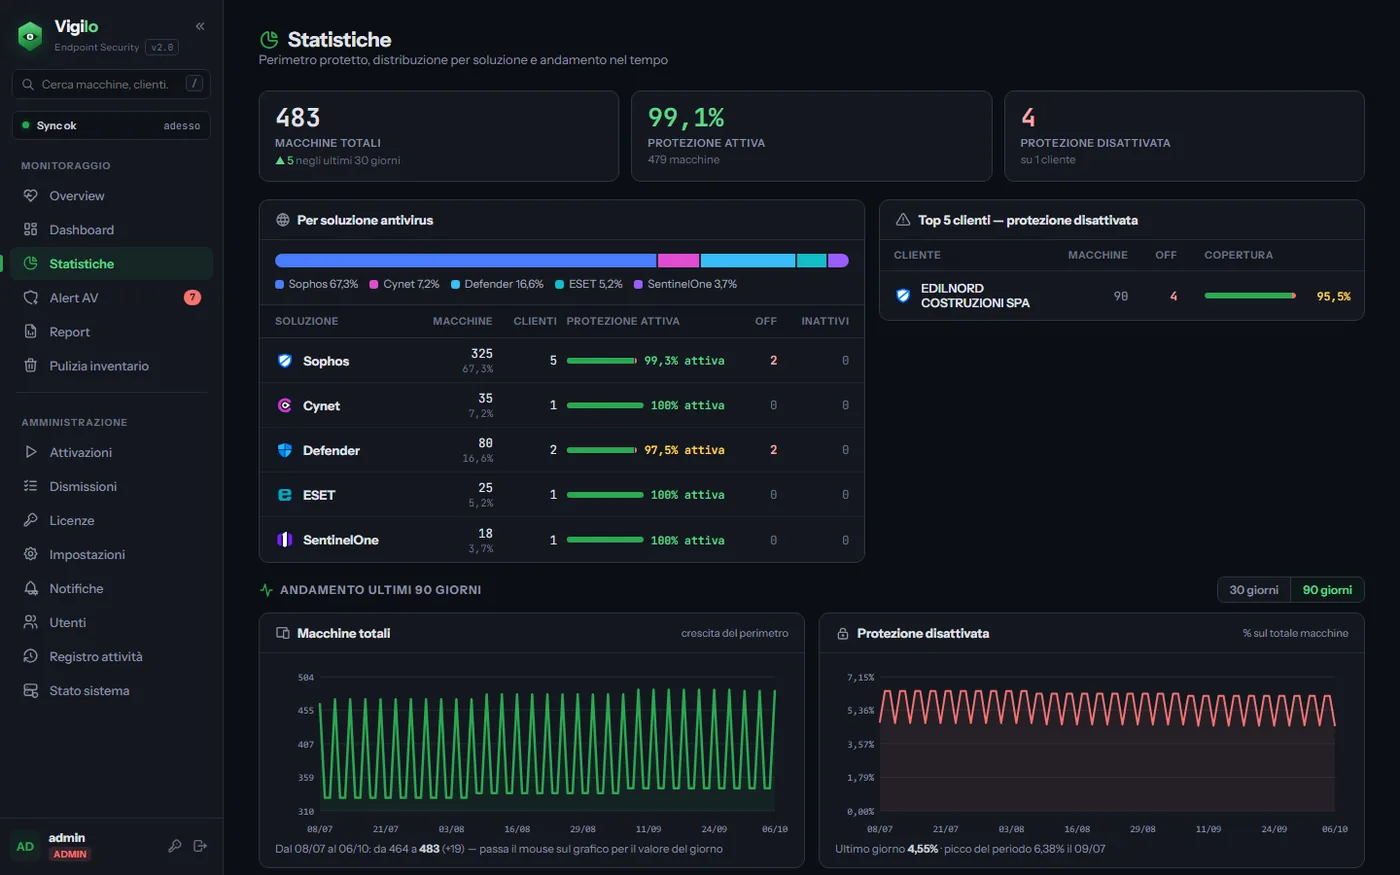The image size is (1400, 875).
Task: Click the Impostazioni gear icon
Action: tap(30, 554)
